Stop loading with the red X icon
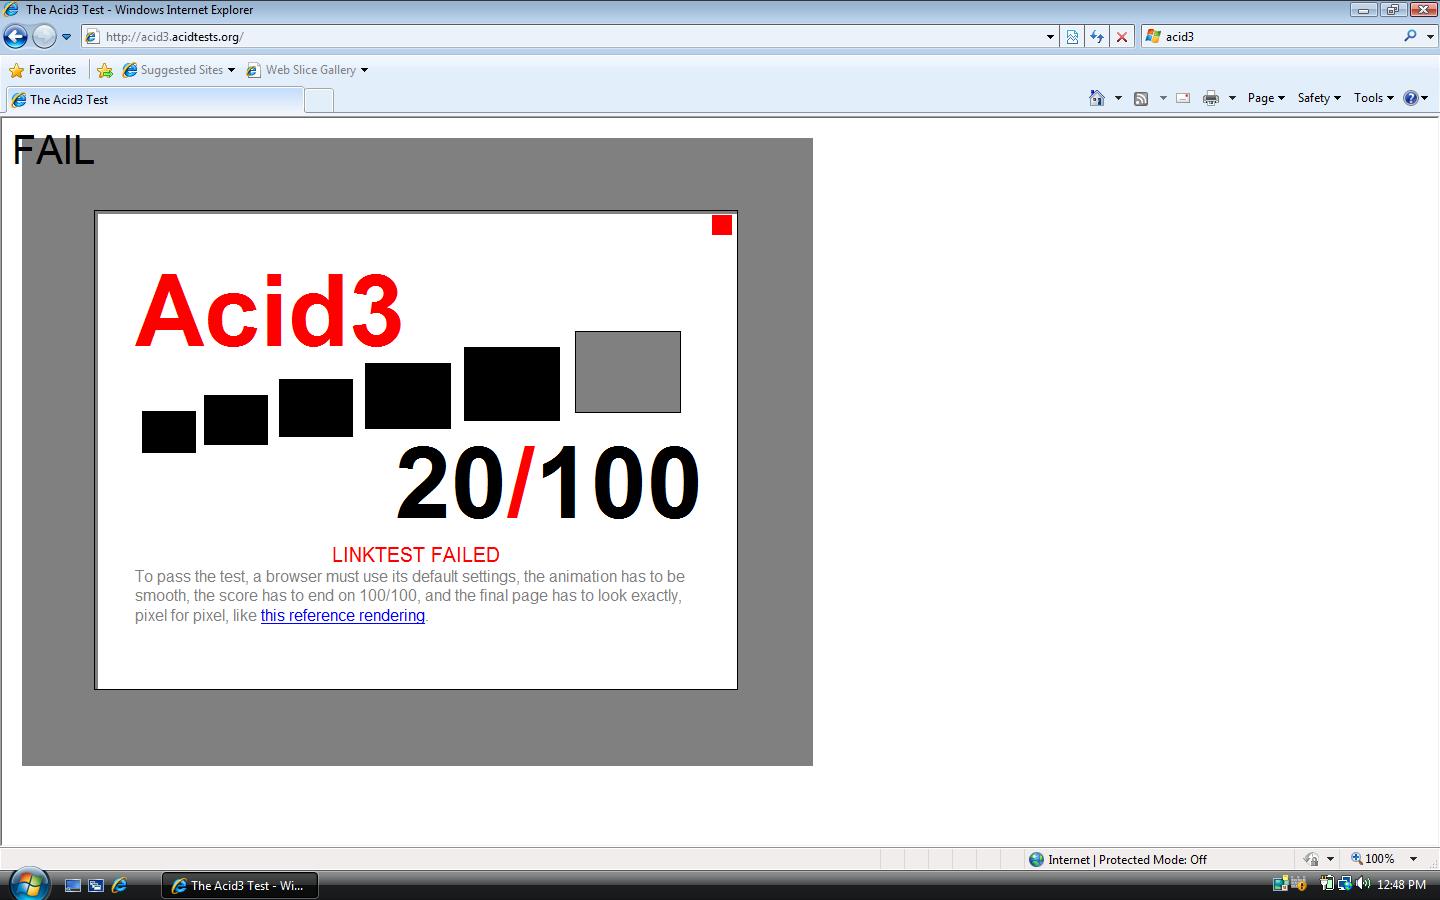 click(x=1122, y=37)
